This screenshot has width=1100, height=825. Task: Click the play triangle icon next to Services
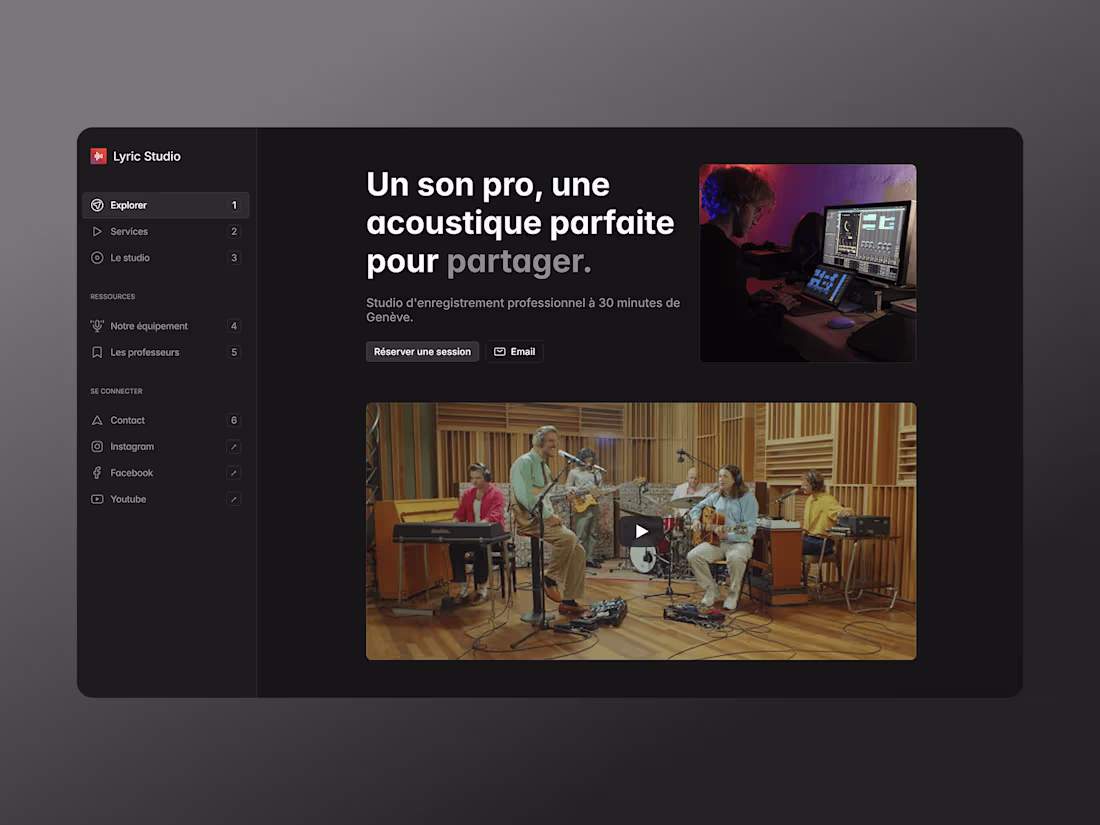[97, 231]
